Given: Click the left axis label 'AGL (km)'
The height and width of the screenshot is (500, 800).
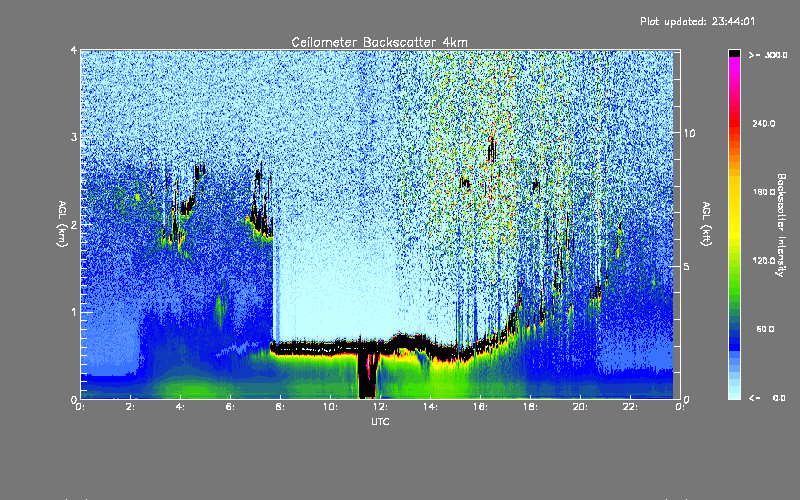Looking at the screenshot, I should 62,224.
